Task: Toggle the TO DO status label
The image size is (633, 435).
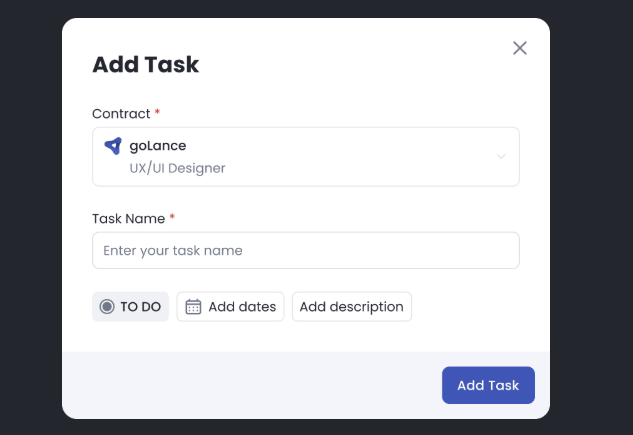Action: click(x=141, y=307)
